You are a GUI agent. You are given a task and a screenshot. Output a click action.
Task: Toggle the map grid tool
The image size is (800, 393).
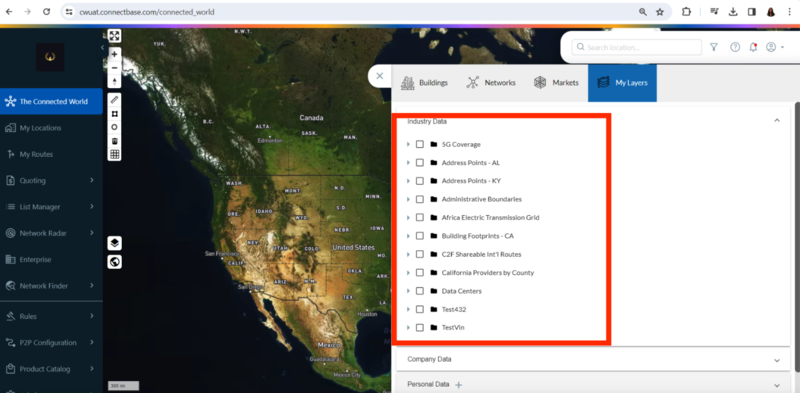115,154
